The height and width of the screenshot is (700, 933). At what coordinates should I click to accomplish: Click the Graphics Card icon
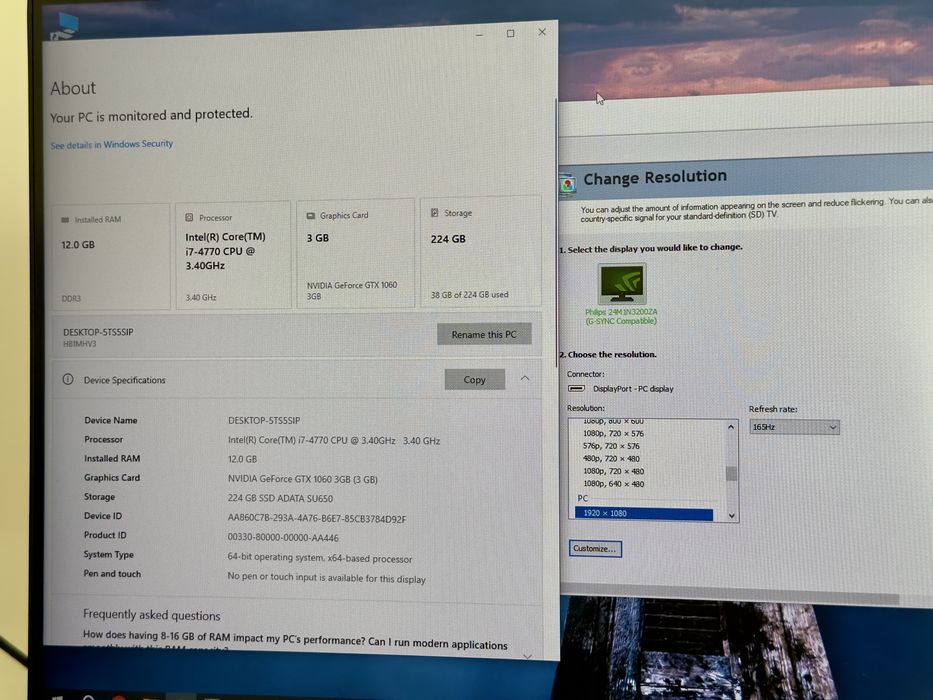(x=311, y=215)
